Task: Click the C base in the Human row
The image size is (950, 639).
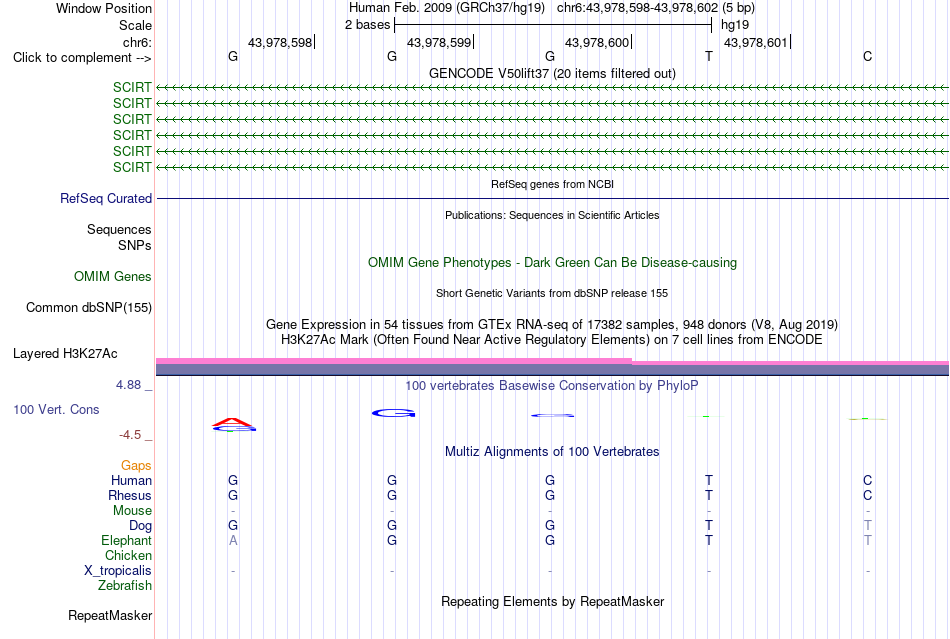Action: [868, 480]
